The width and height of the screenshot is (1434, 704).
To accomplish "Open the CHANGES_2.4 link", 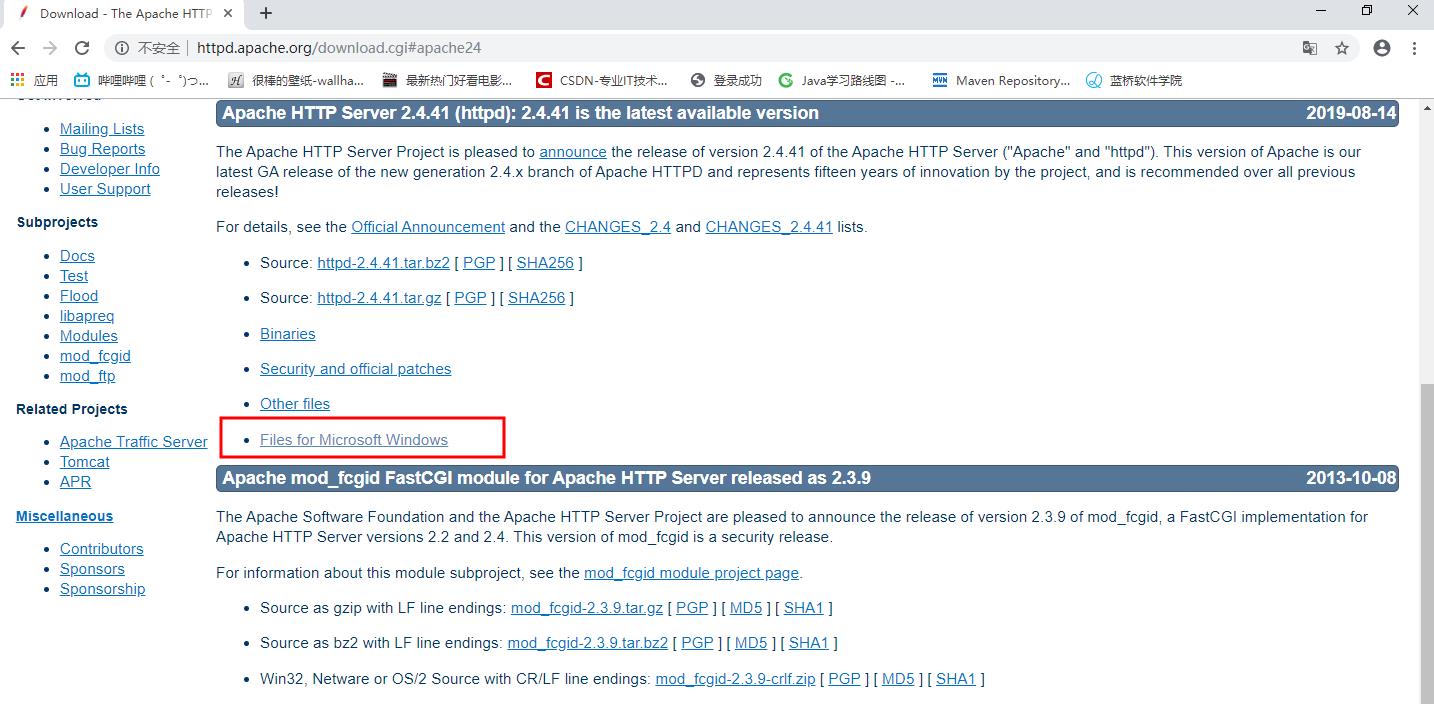I will pos(618,227).
